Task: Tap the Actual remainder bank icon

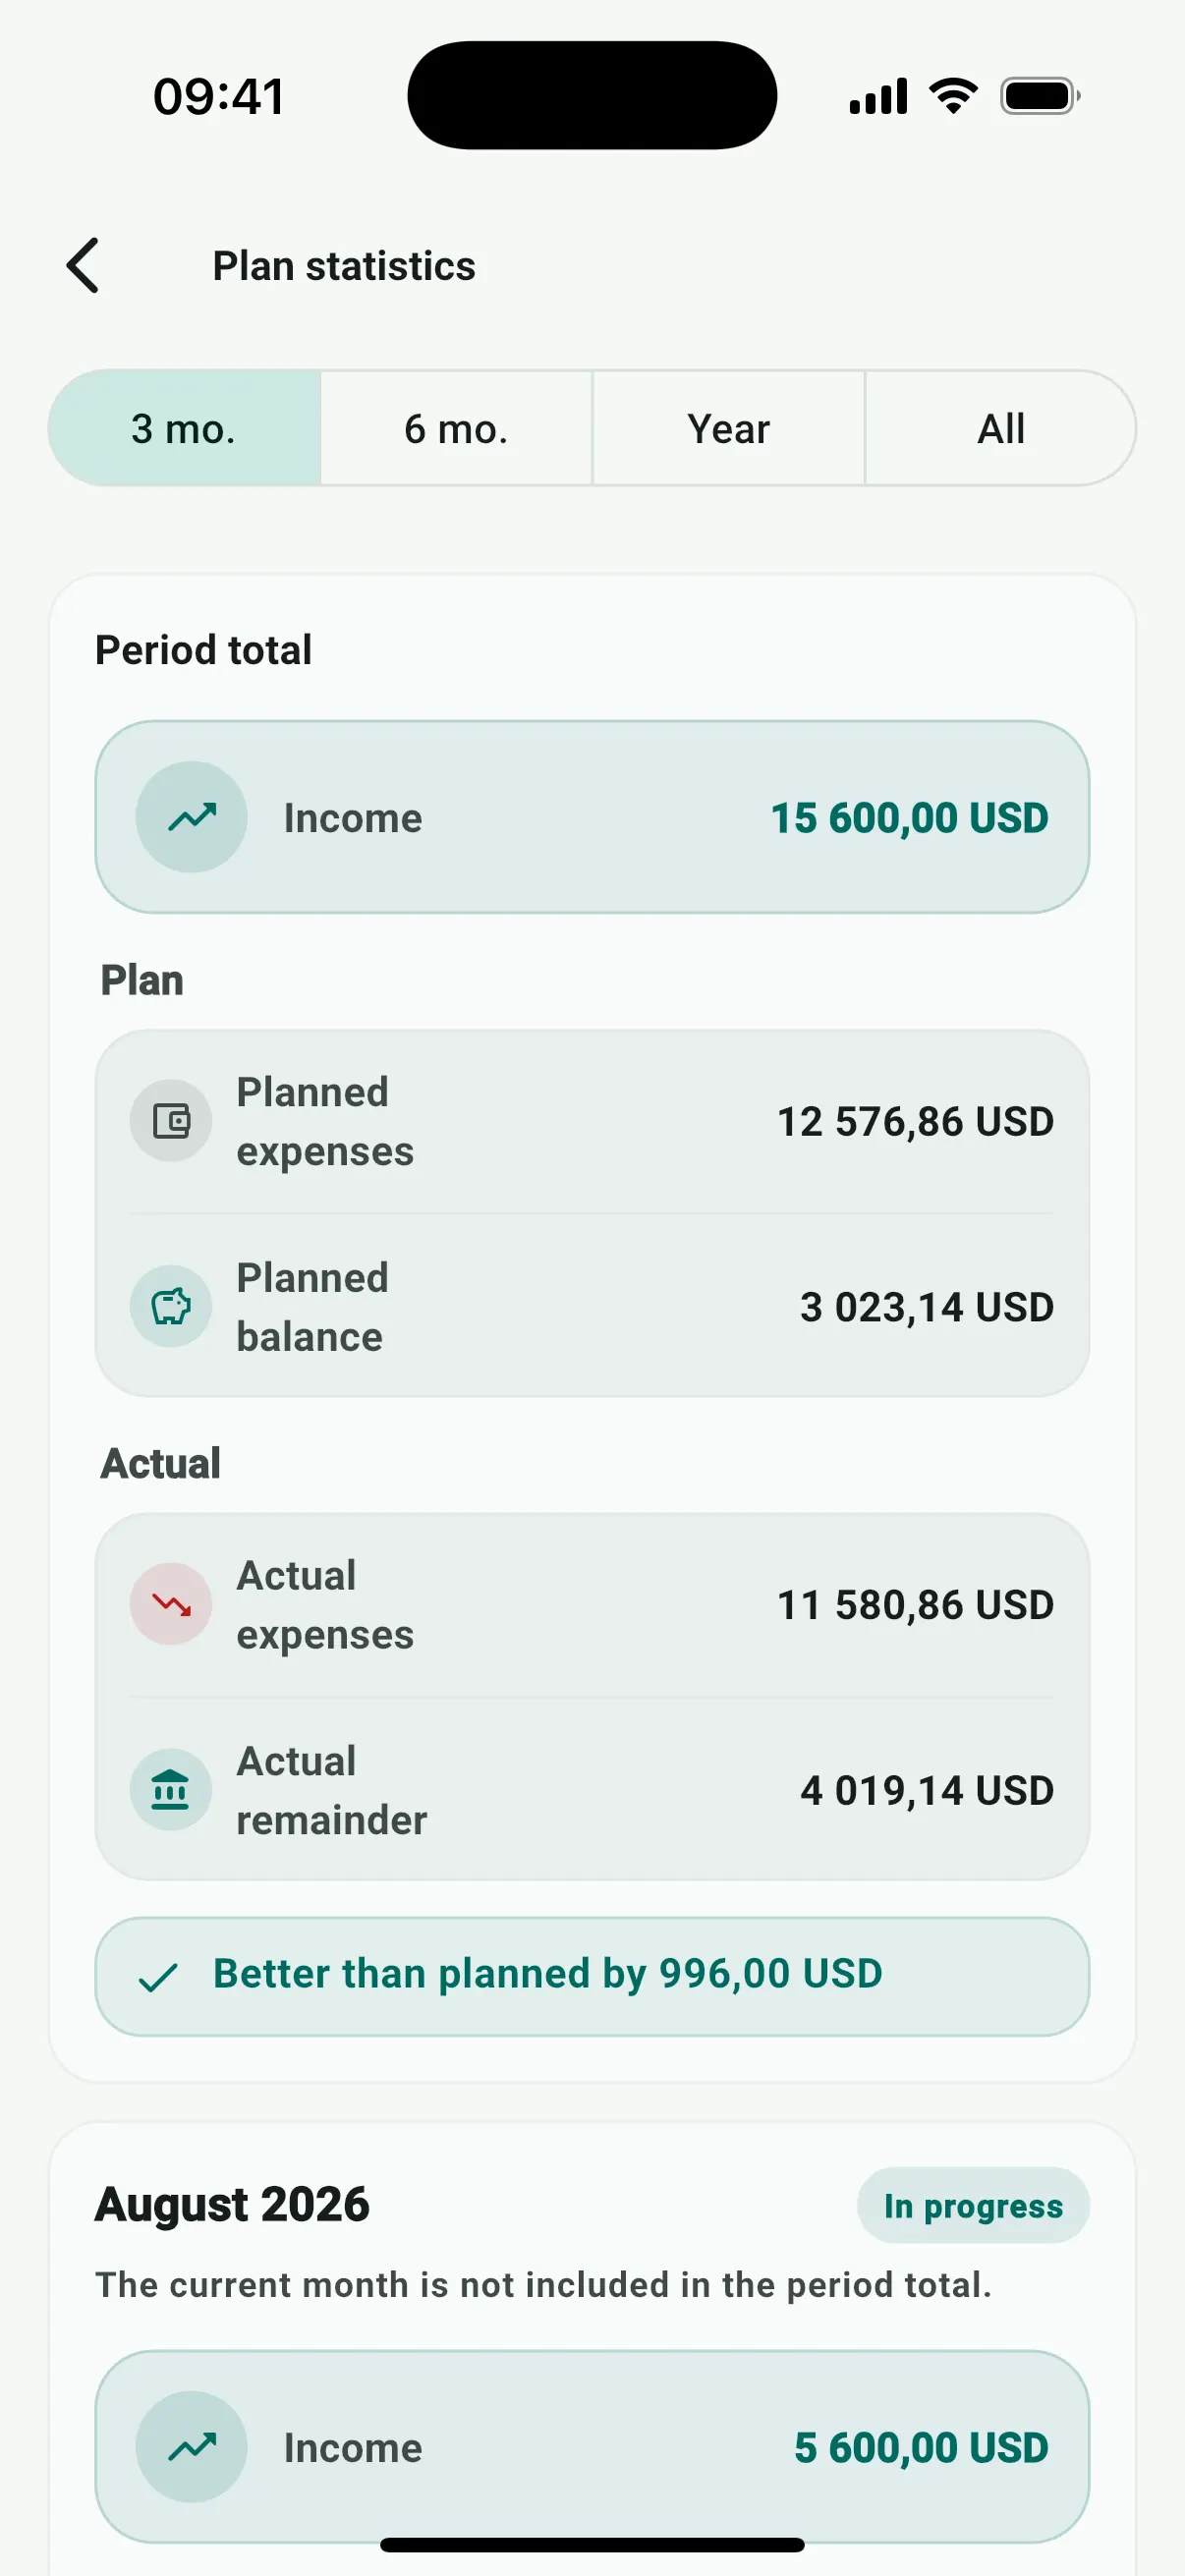Action: [171, 1789]
